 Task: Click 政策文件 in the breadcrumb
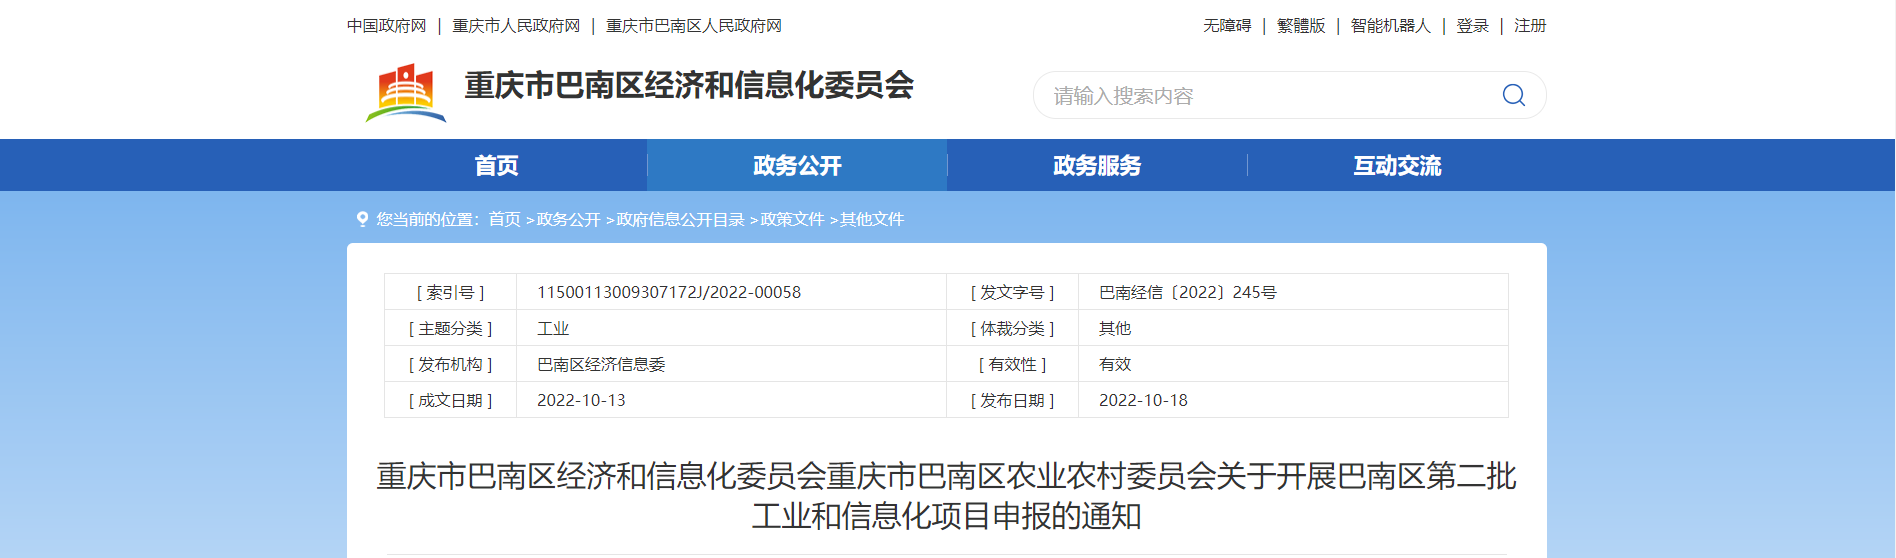click(792, 219)
